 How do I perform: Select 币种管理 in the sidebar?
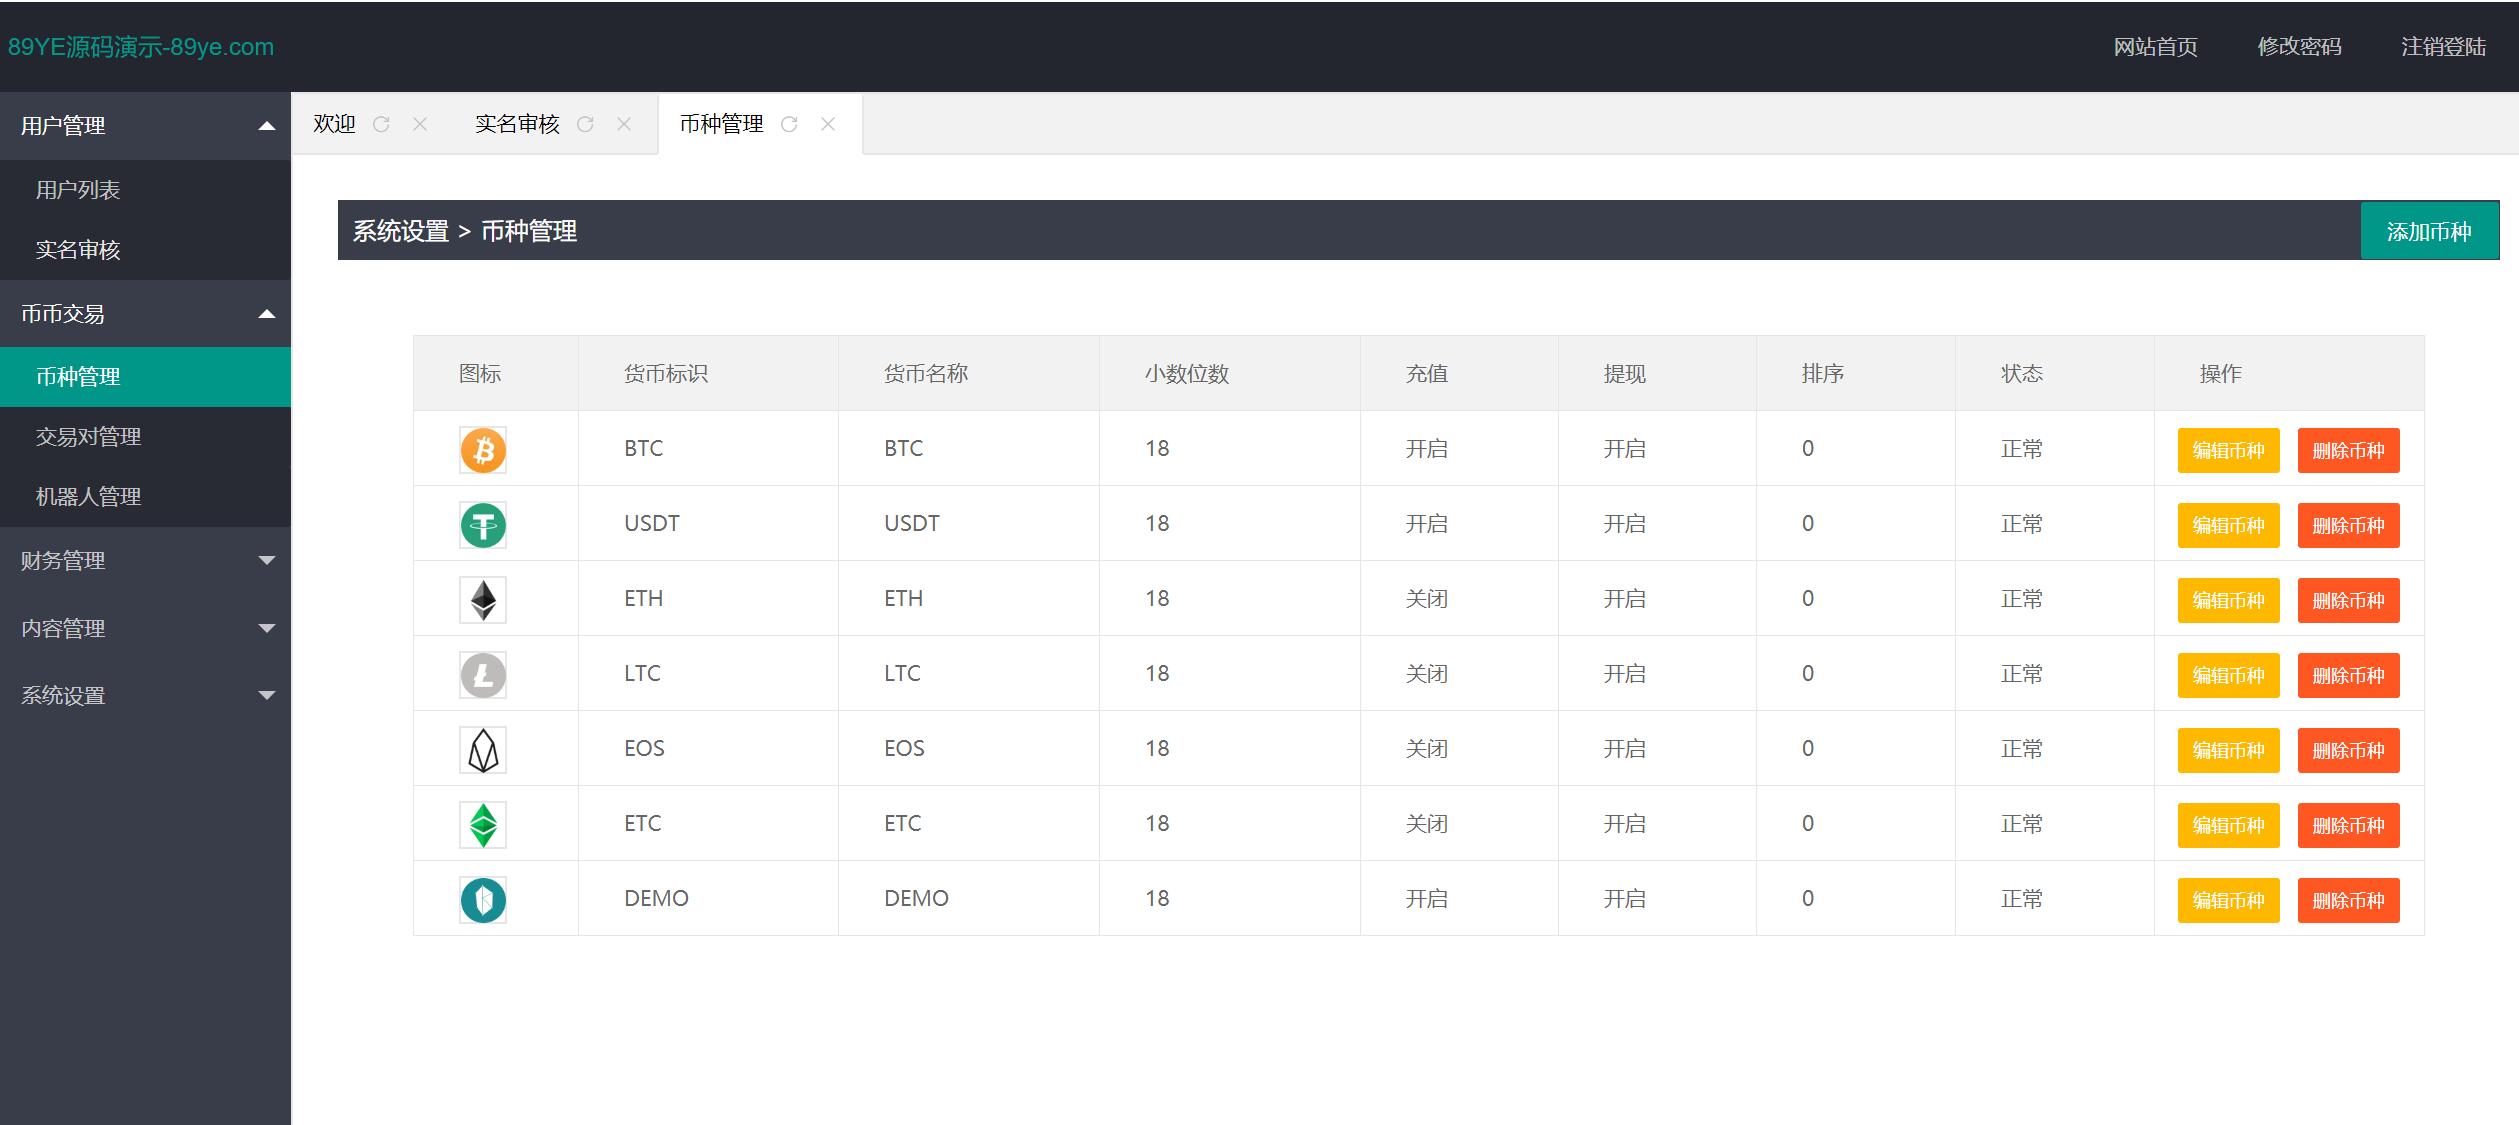tap(145, 377)
